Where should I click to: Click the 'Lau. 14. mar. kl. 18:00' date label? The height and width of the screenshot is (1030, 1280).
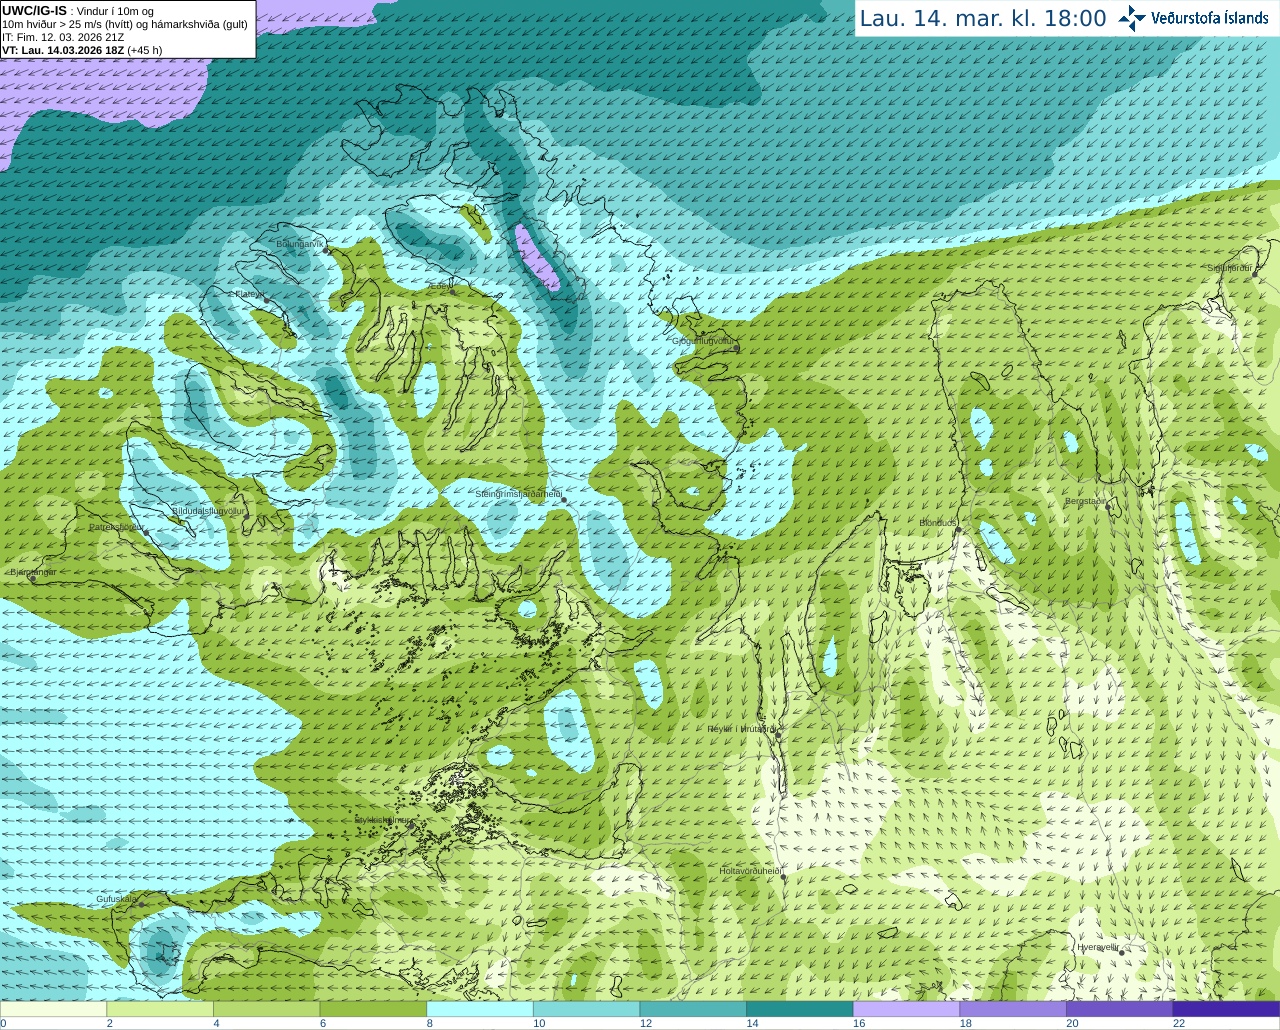pyautogui.click(x=983, y=19)
